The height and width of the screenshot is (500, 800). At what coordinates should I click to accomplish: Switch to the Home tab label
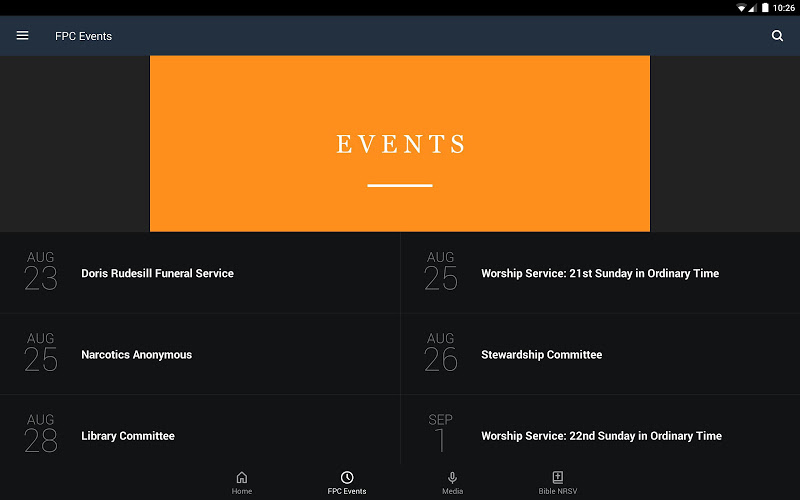click(242, 491)
